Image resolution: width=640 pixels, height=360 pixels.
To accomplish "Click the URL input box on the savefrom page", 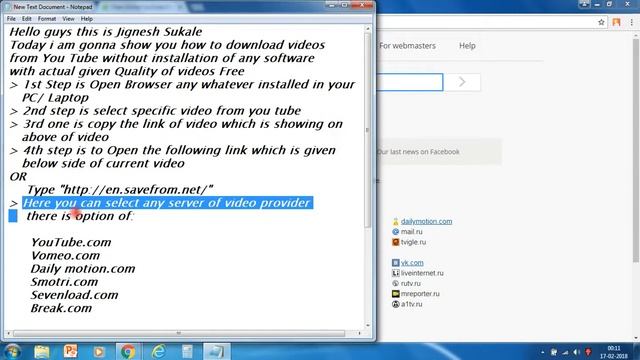I will pos(410,82).
